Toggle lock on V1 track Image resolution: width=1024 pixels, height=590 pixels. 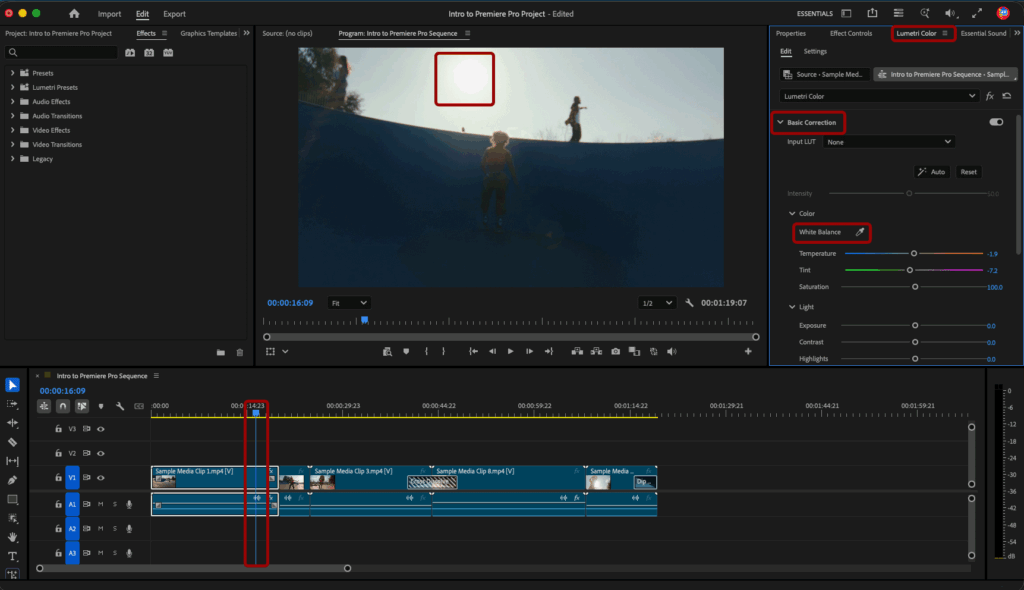pos(58,478)
